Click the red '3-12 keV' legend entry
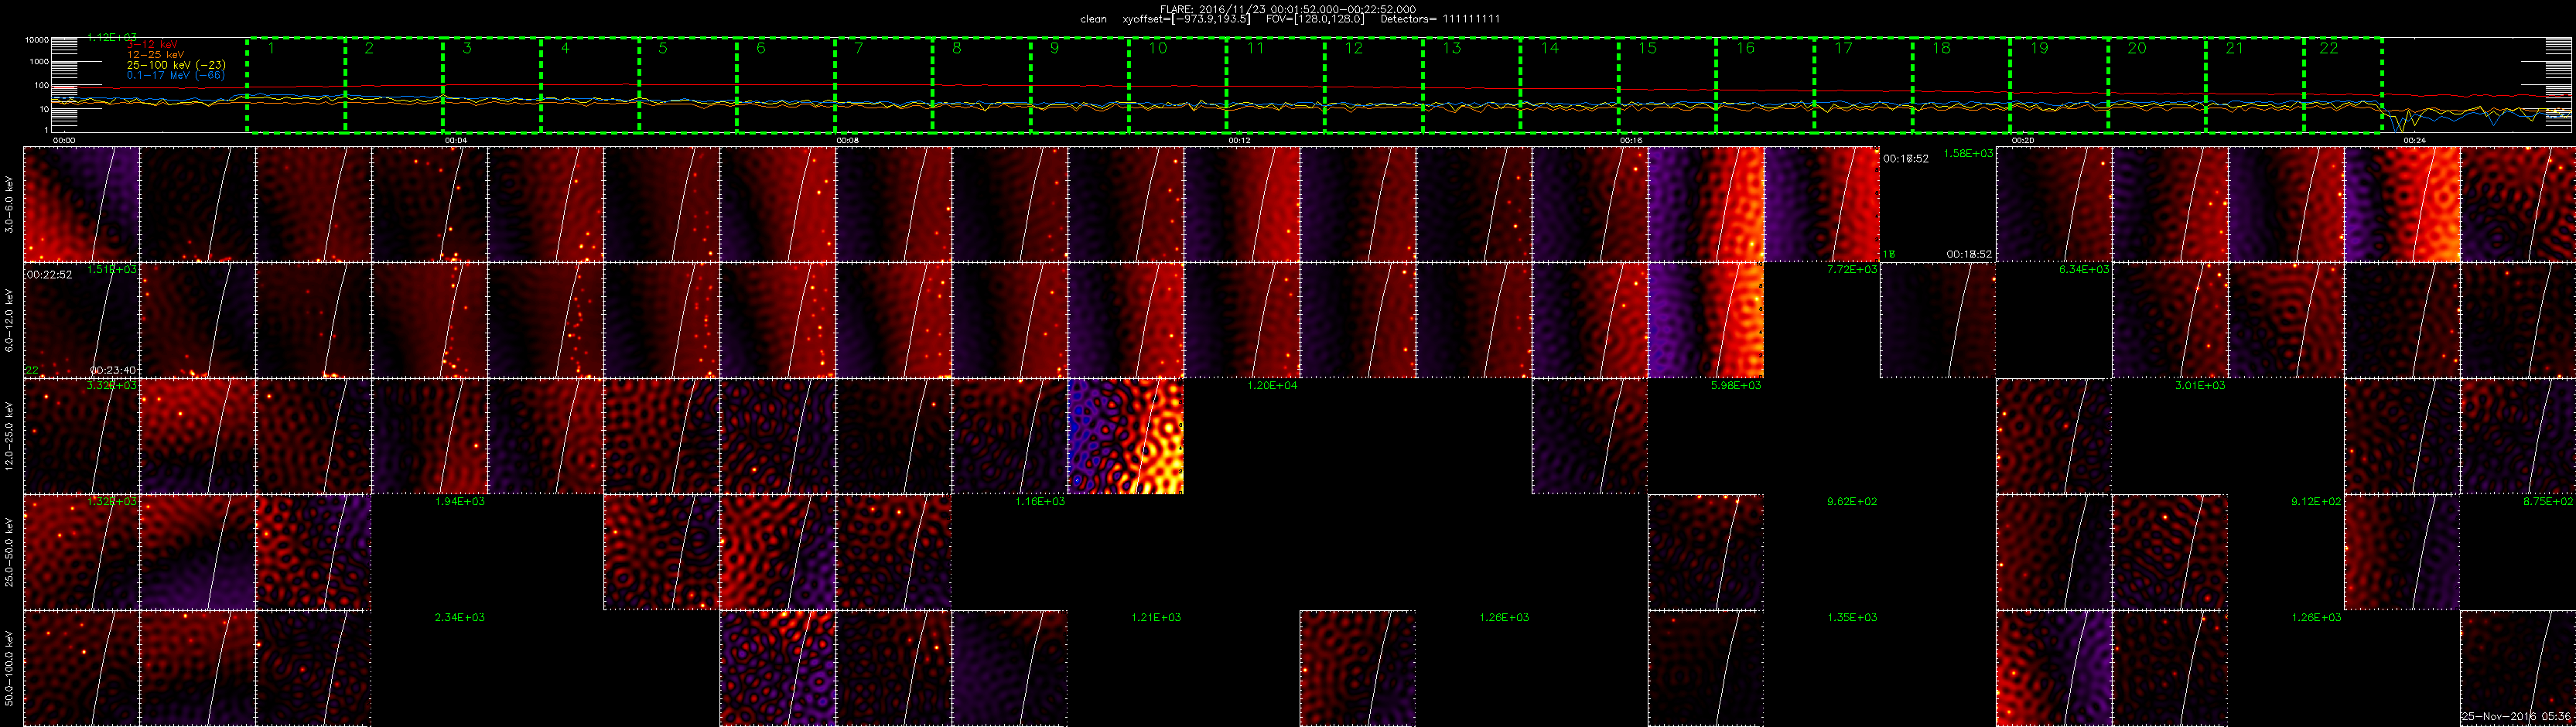This screenshot has width=2576, height=727. (x=153, y=45)
